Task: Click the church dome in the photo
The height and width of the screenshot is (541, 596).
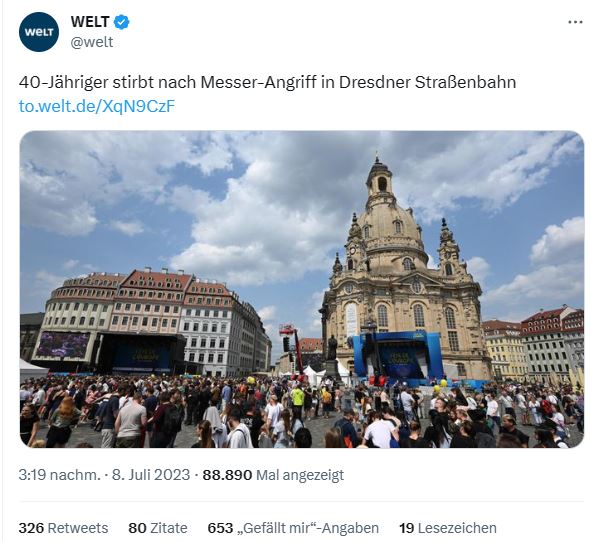Action: point(392,236)
